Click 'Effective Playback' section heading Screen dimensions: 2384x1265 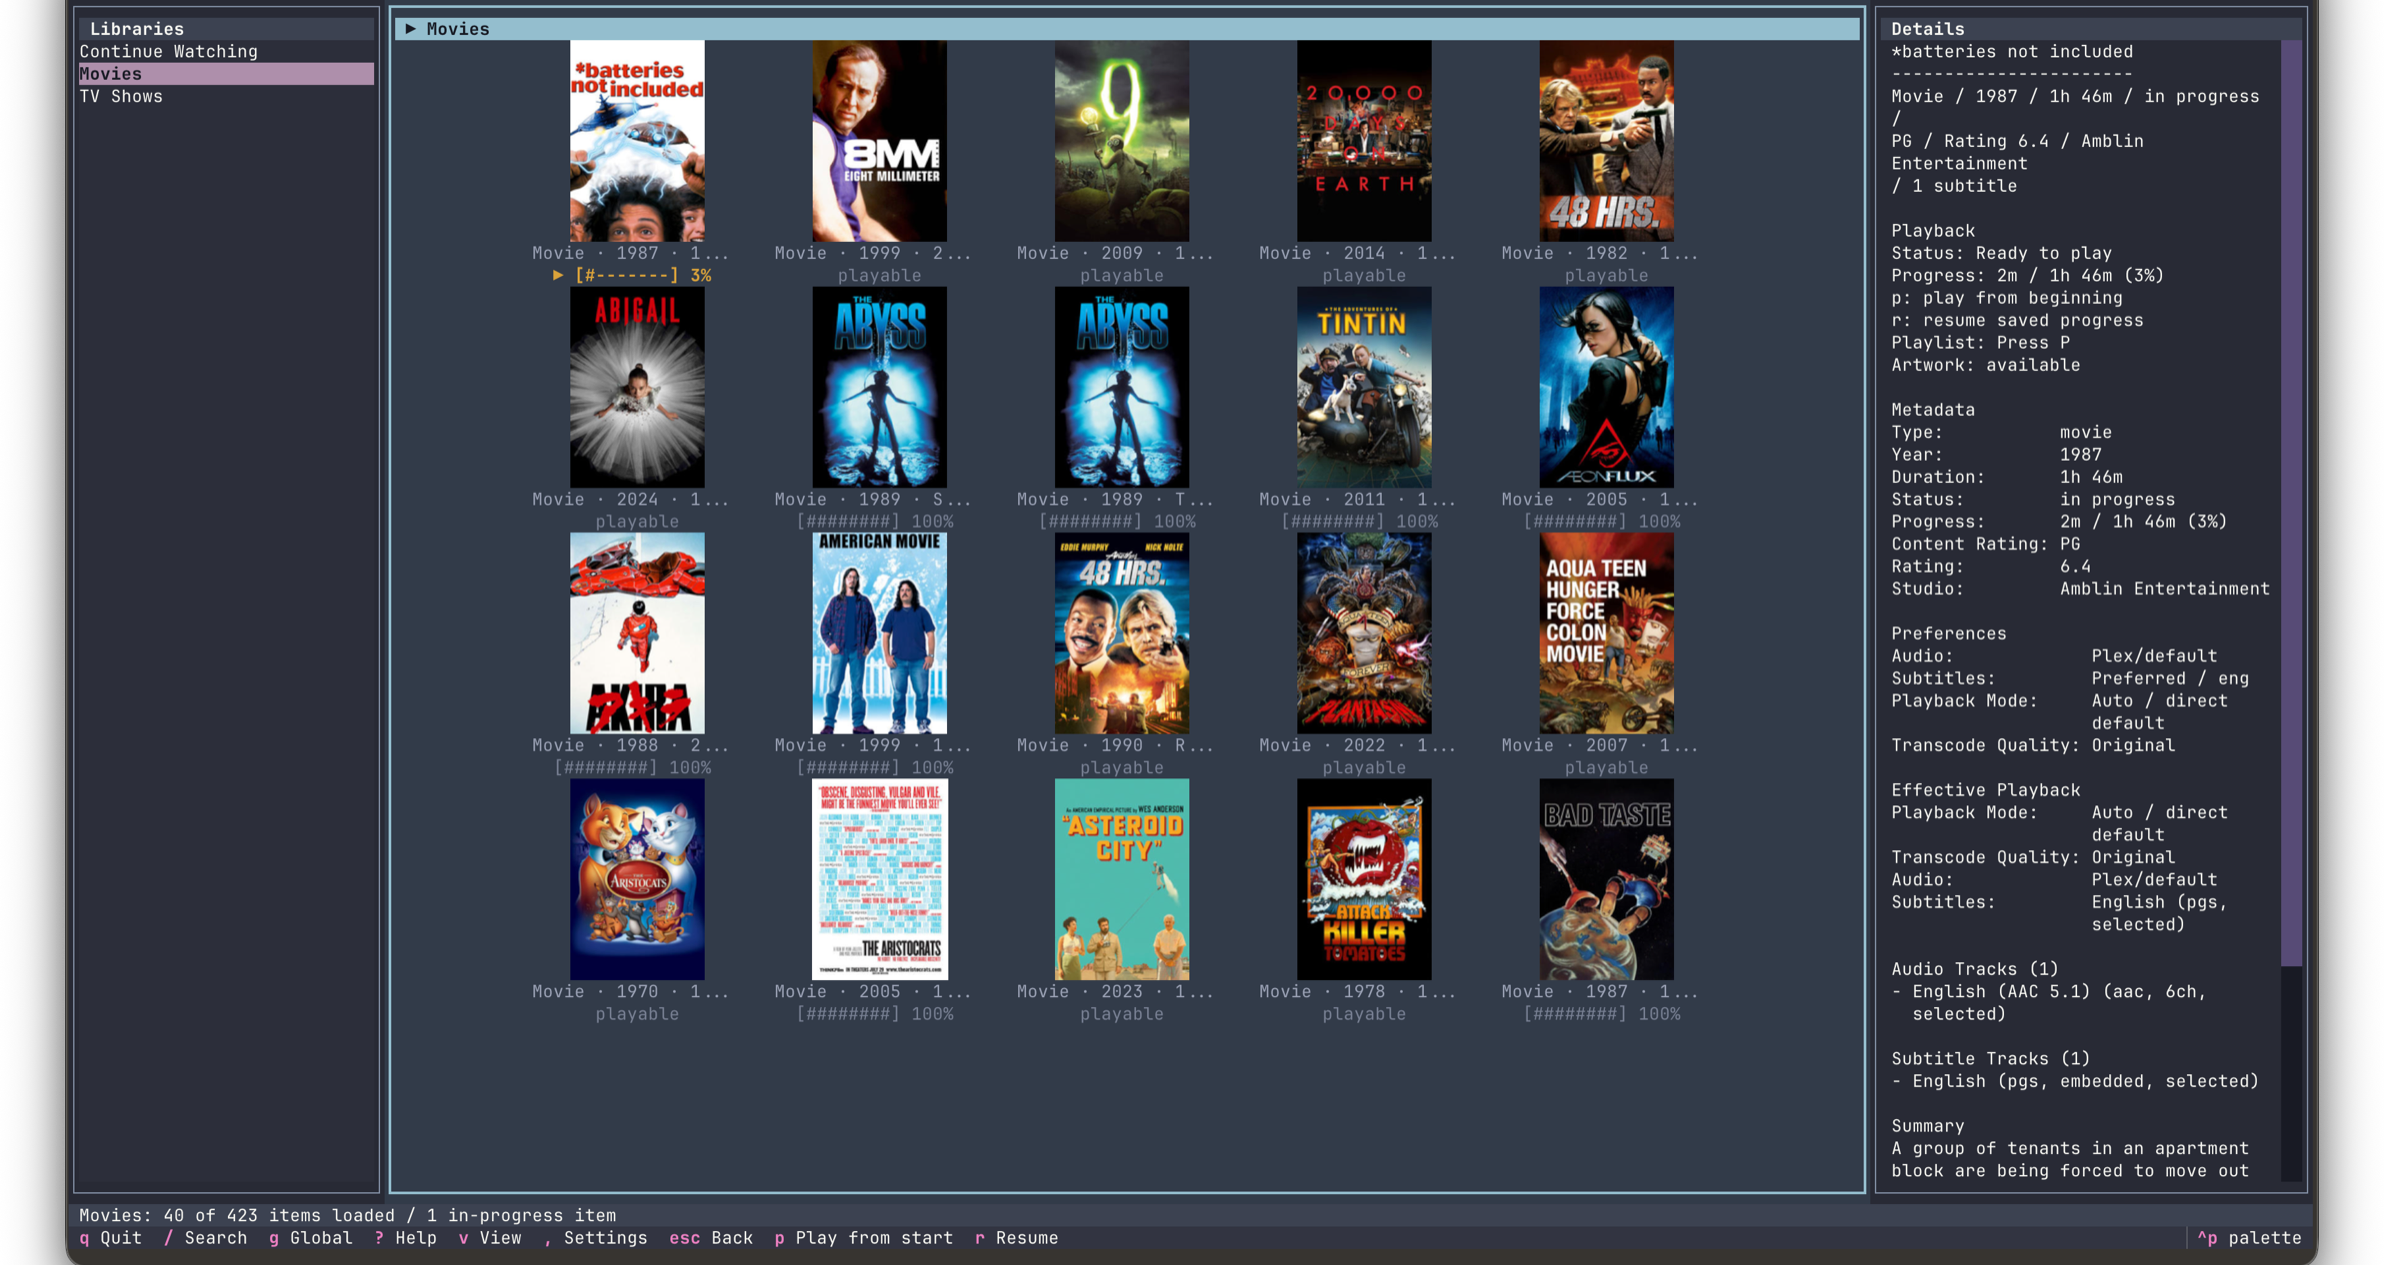pos(1985,790)
